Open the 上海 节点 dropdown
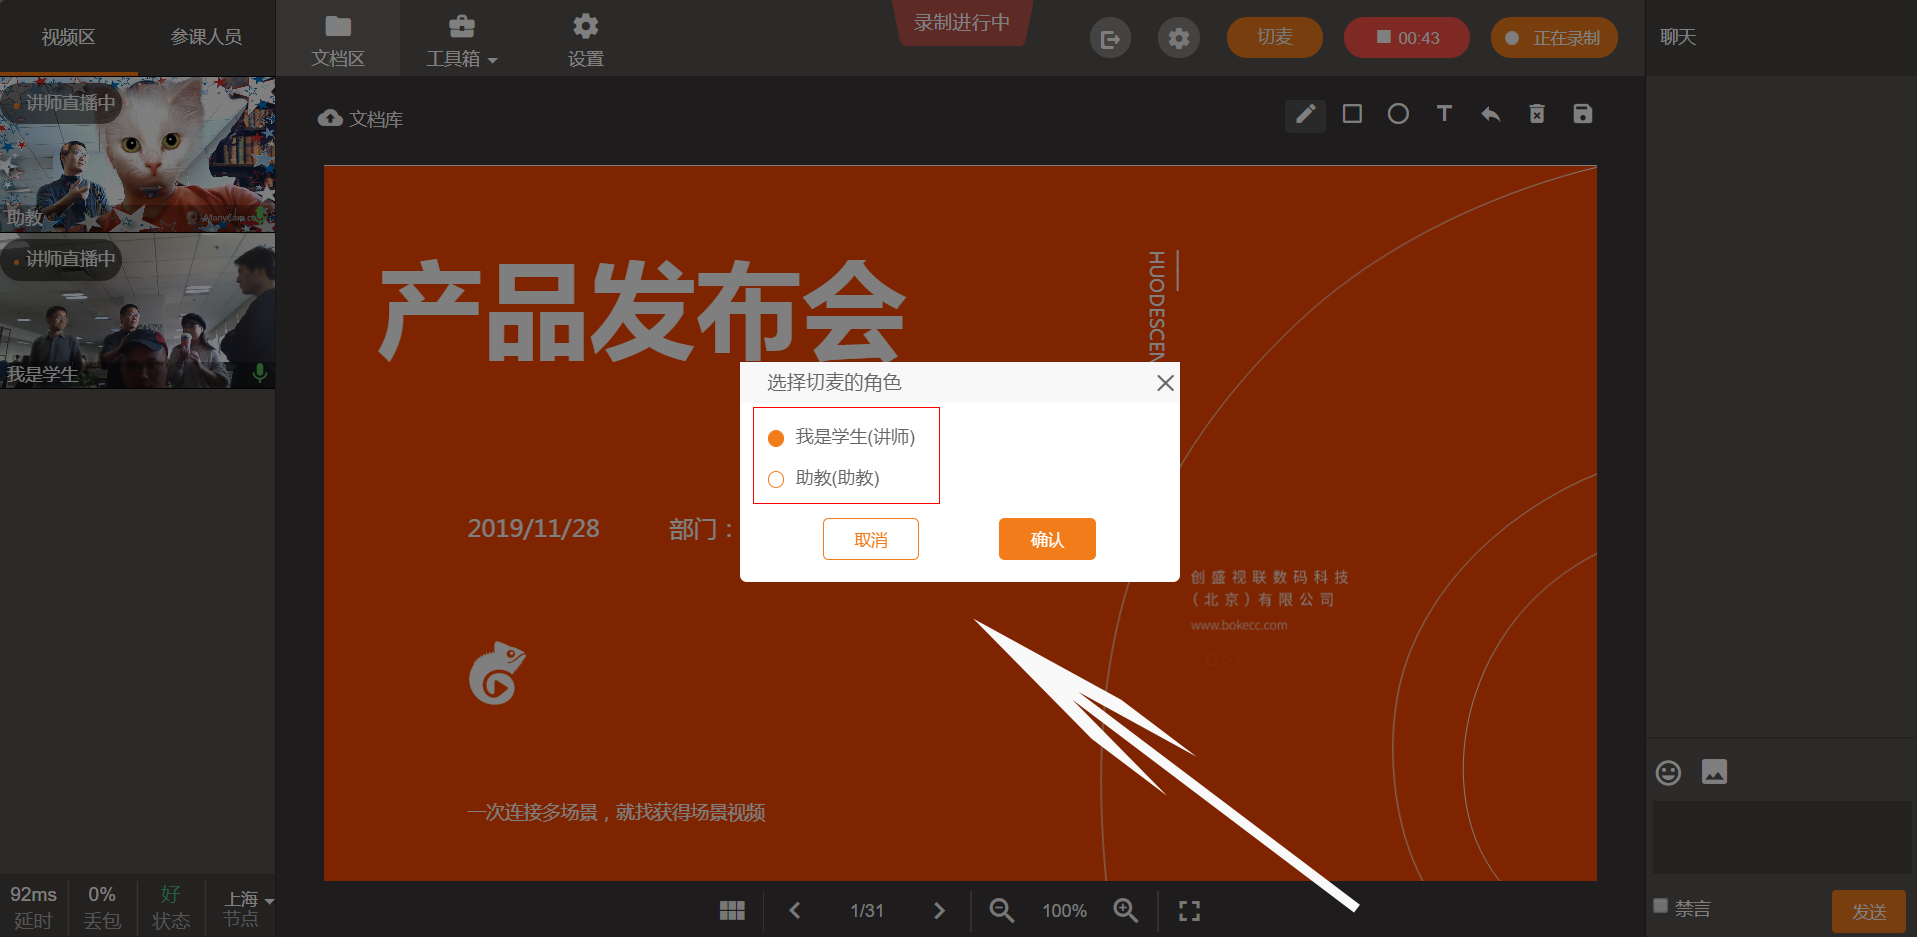Viewport: 1917px width, 937px height. click(x=247, y=908)
